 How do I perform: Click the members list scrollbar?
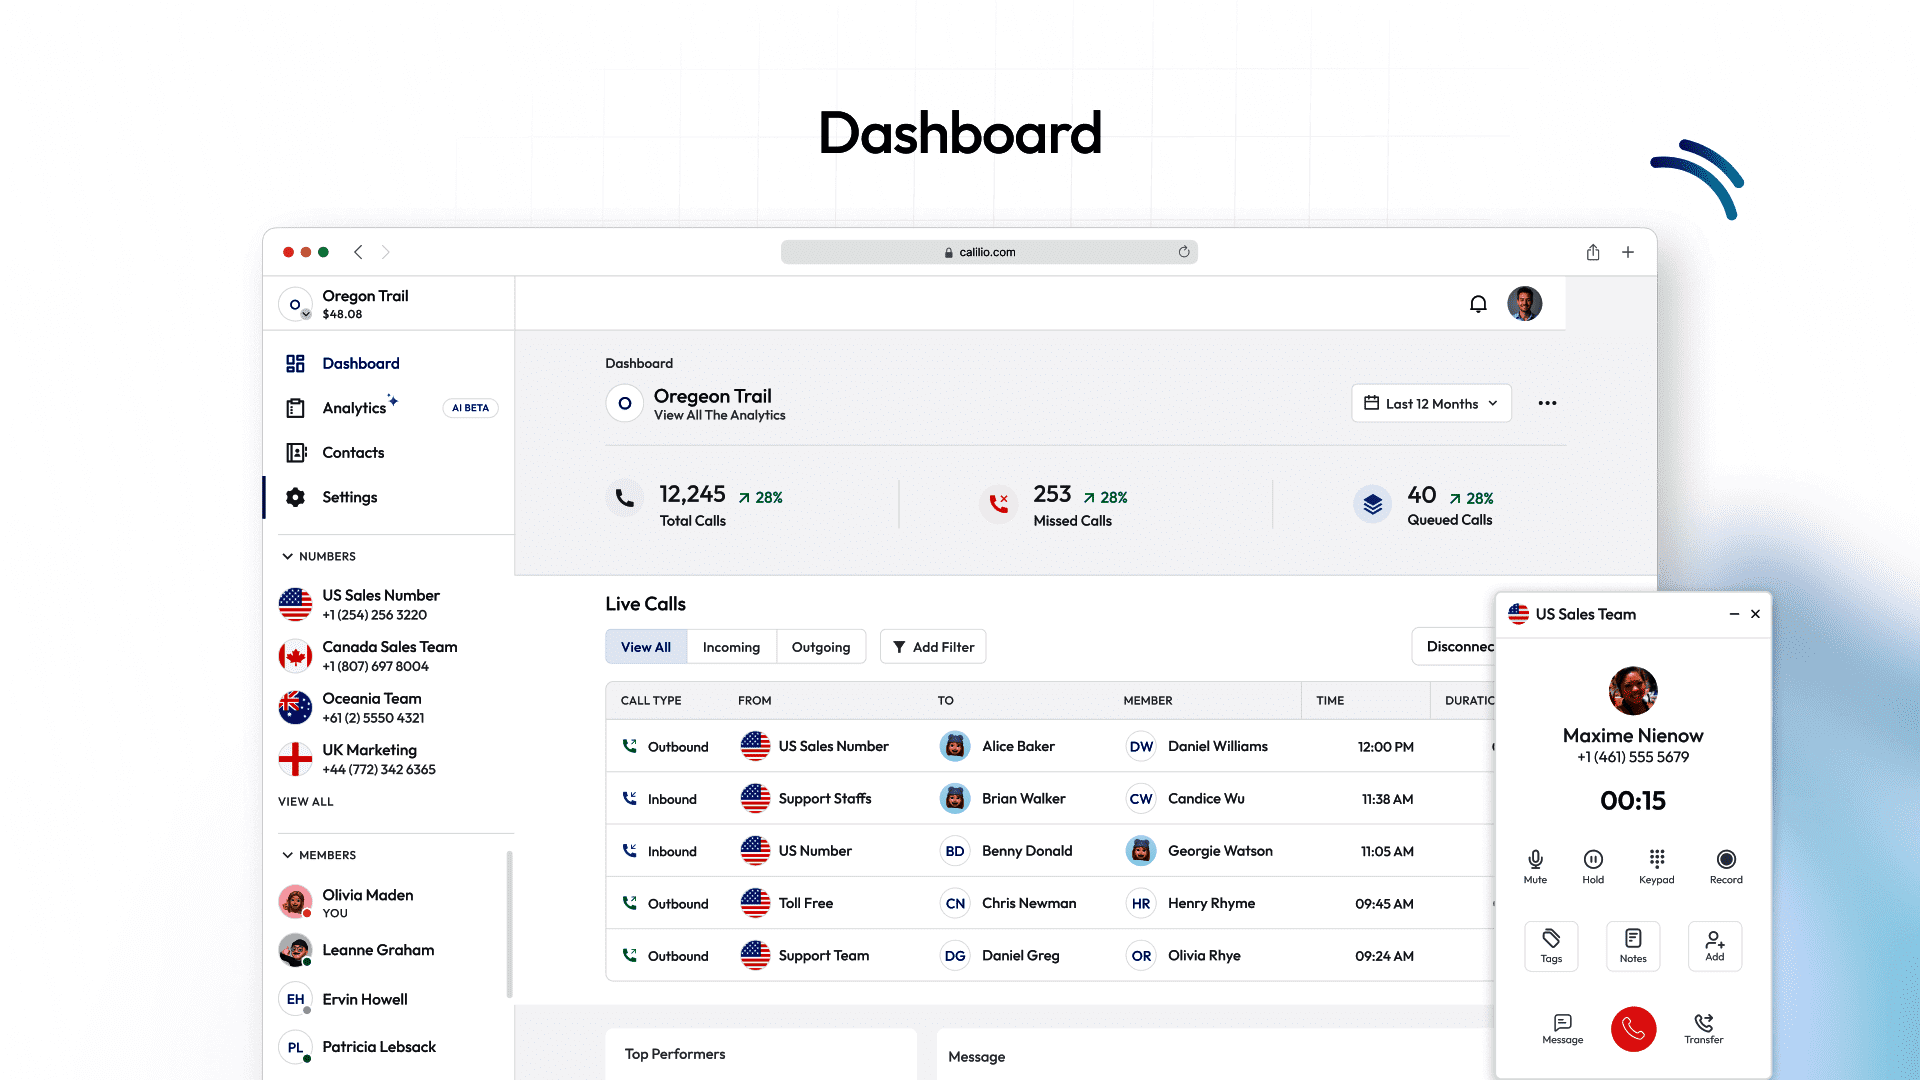509,924
